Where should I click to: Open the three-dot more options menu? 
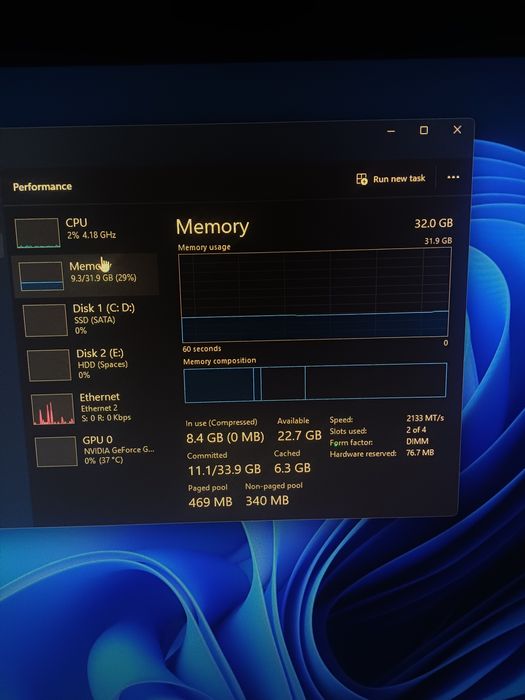[453, 177]
